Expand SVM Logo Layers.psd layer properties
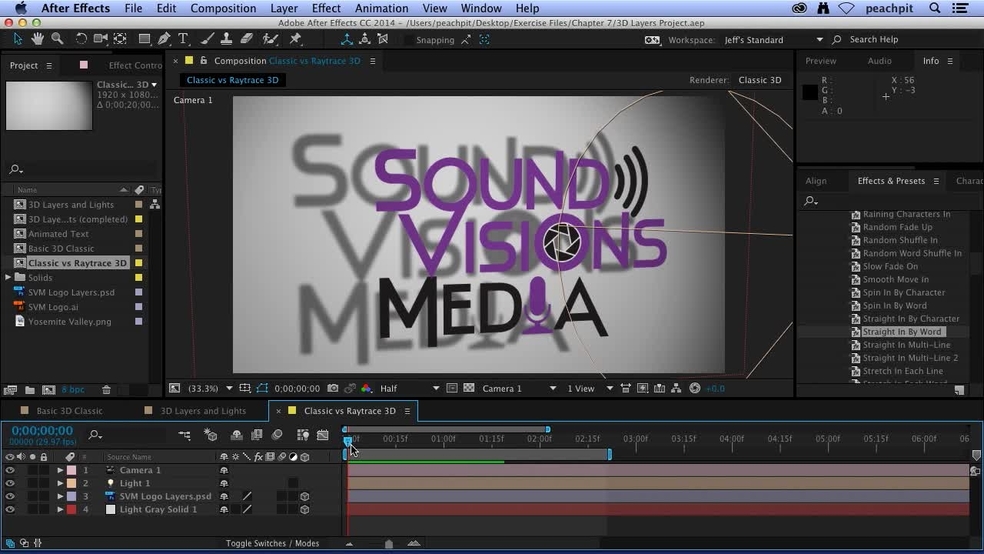984x554 pixels. point(60,496)
